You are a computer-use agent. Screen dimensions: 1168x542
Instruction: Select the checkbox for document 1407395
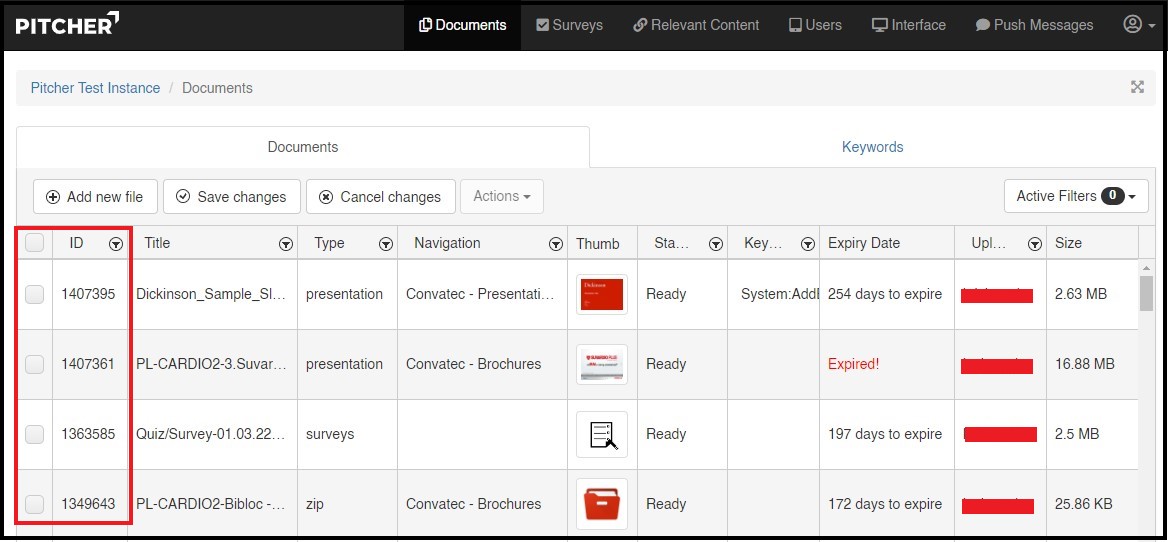34,294
